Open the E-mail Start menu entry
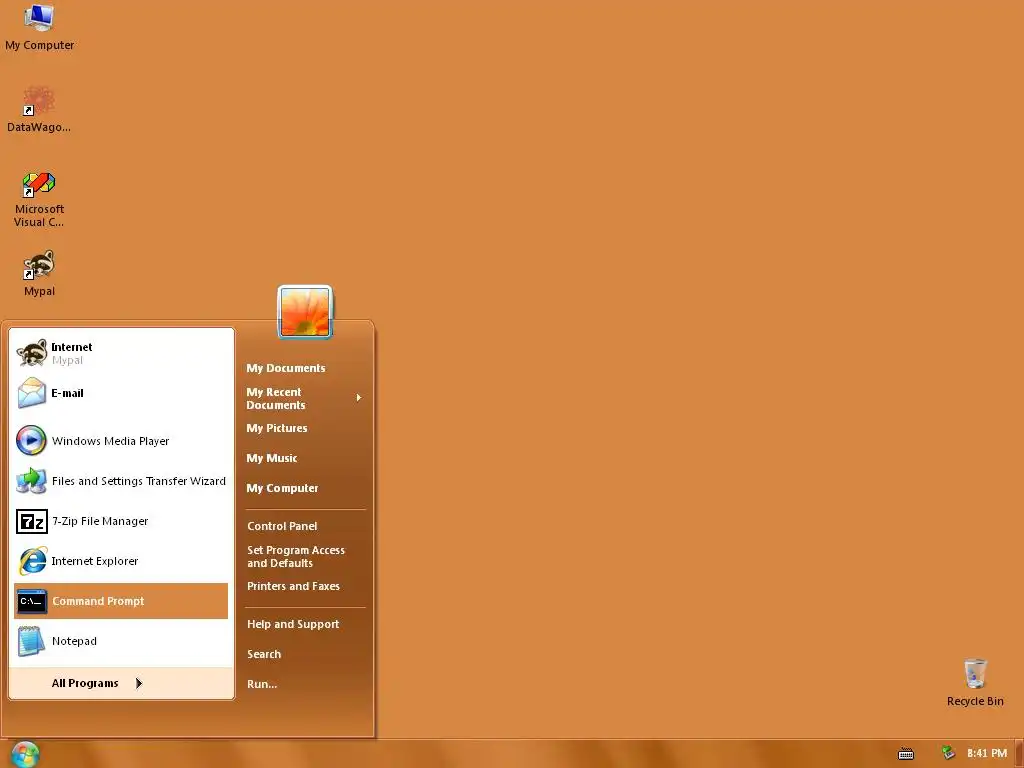The image size is (1024, 768). [121, 393]
